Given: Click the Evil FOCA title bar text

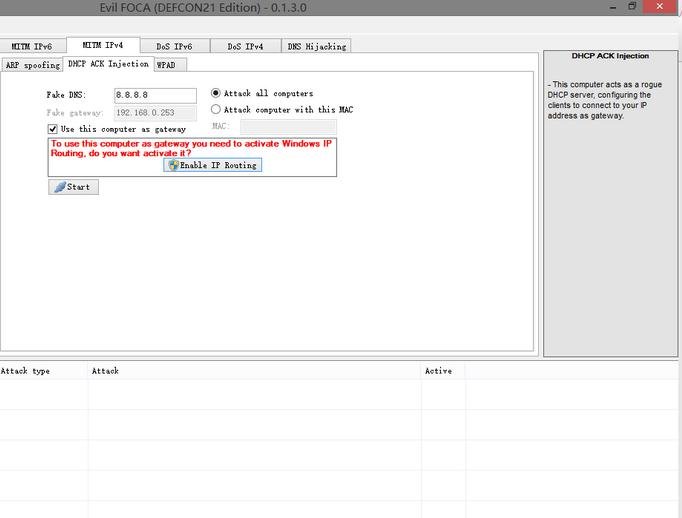Looking at the screenshot, I should (203, 8).
